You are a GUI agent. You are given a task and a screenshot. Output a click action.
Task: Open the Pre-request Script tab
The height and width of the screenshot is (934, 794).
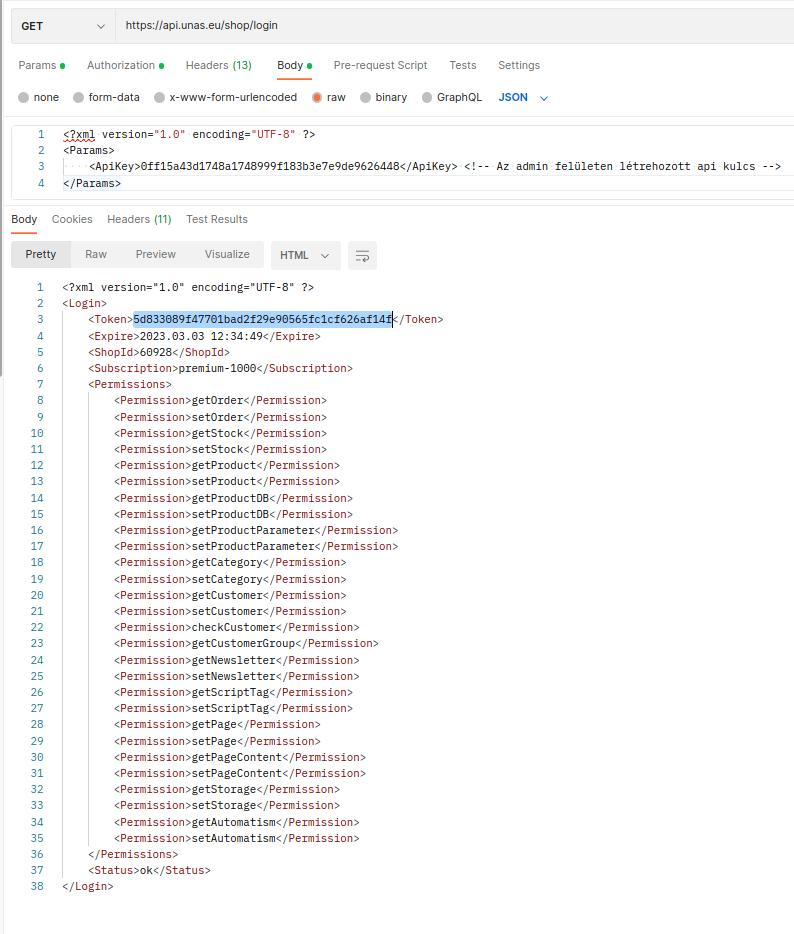[380, 66]
